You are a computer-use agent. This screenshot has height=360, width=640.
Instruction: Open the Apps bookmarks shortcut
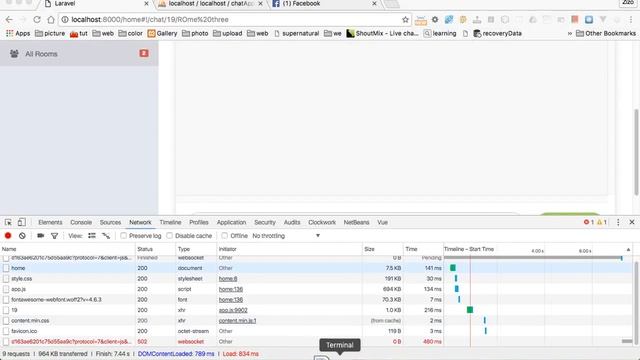click(18, 33)
